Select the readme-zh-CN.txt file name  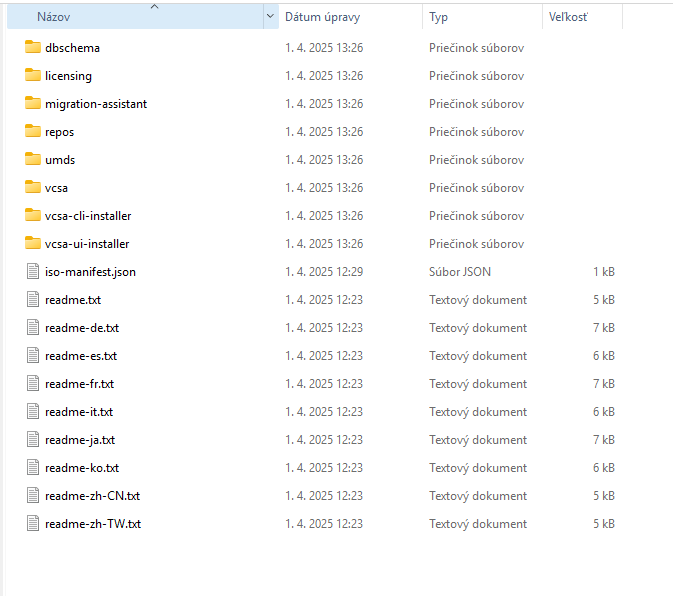point(93,496)
